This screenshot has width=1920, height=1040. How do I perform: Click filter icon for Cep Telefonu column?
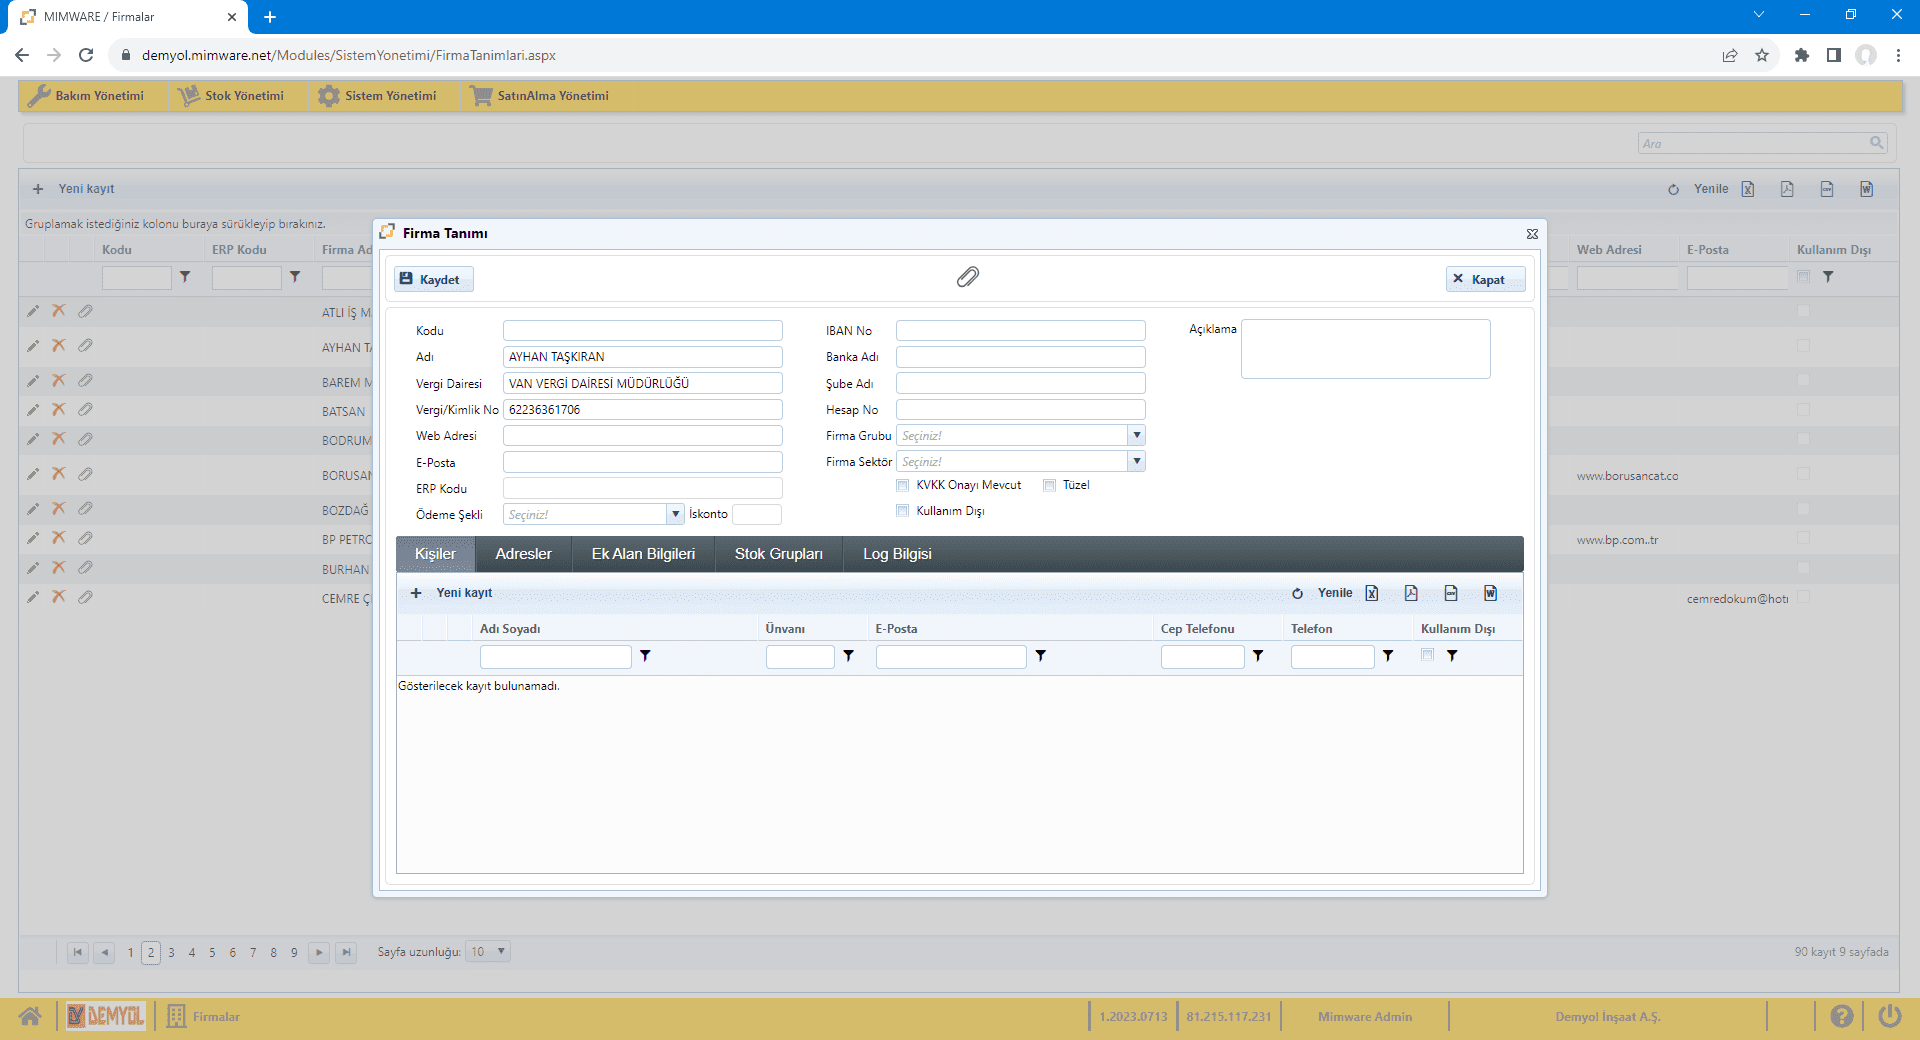[1258, 656]
